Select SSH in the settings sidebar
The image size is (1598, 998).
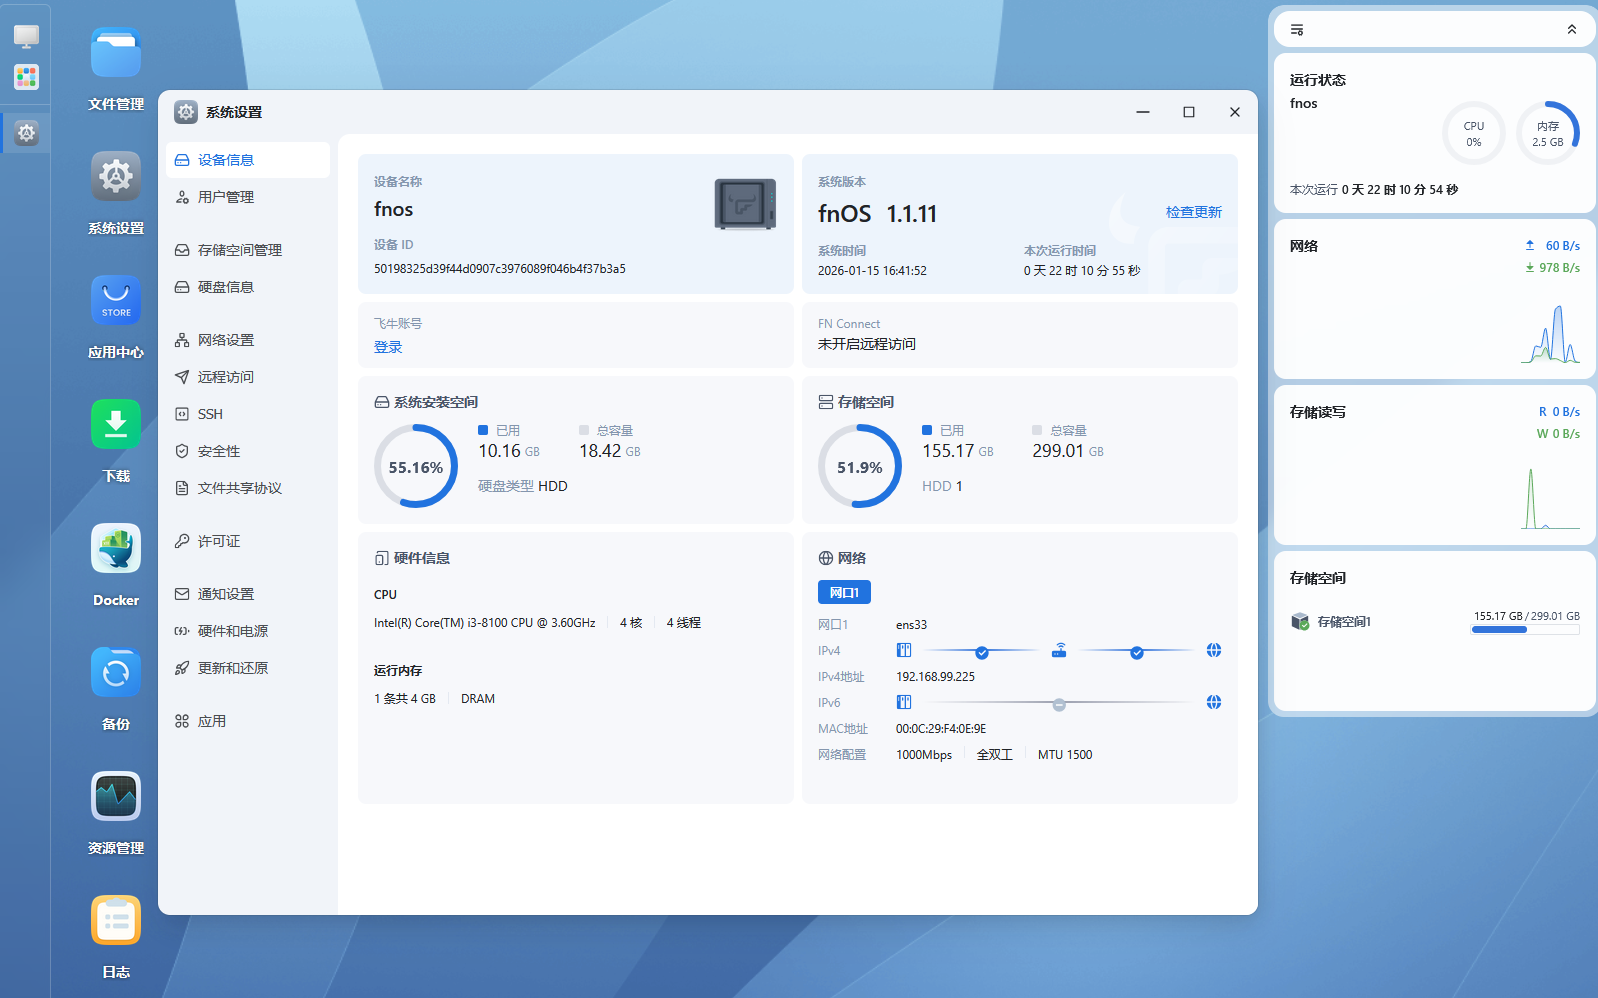click(x=210, y=414)
